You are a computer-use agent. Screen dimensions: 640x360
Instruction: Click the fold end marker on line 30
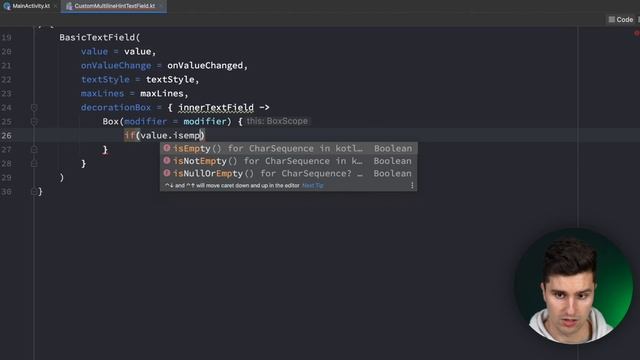pos(34,191)
